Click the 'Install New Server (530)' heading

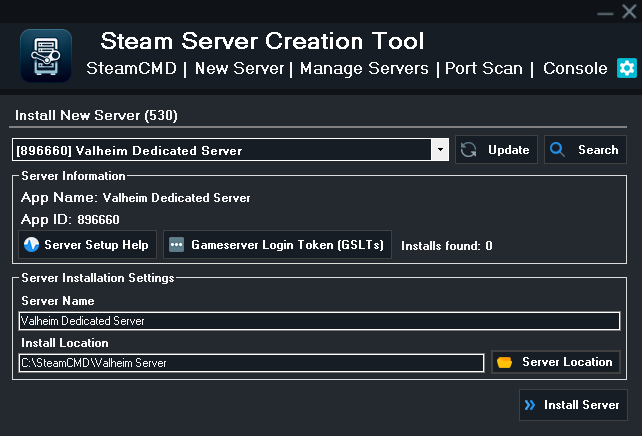pyautogui.click(x=96, y=115)
